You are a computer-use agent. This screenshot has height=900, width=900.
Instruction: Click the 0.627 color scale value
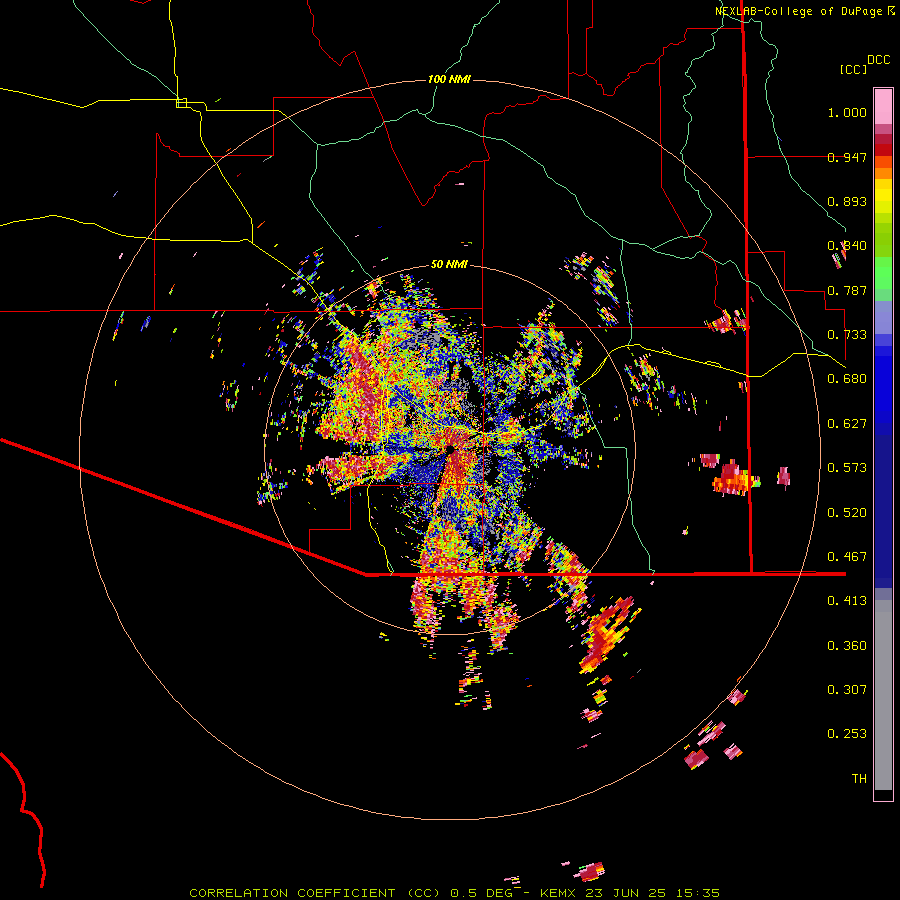(x=847, y=424)
